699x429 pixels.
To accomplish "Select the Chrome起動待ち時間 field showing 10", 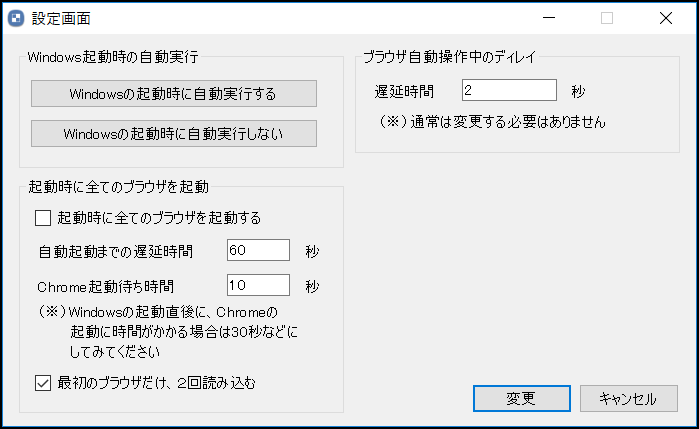I will (258, 286).
